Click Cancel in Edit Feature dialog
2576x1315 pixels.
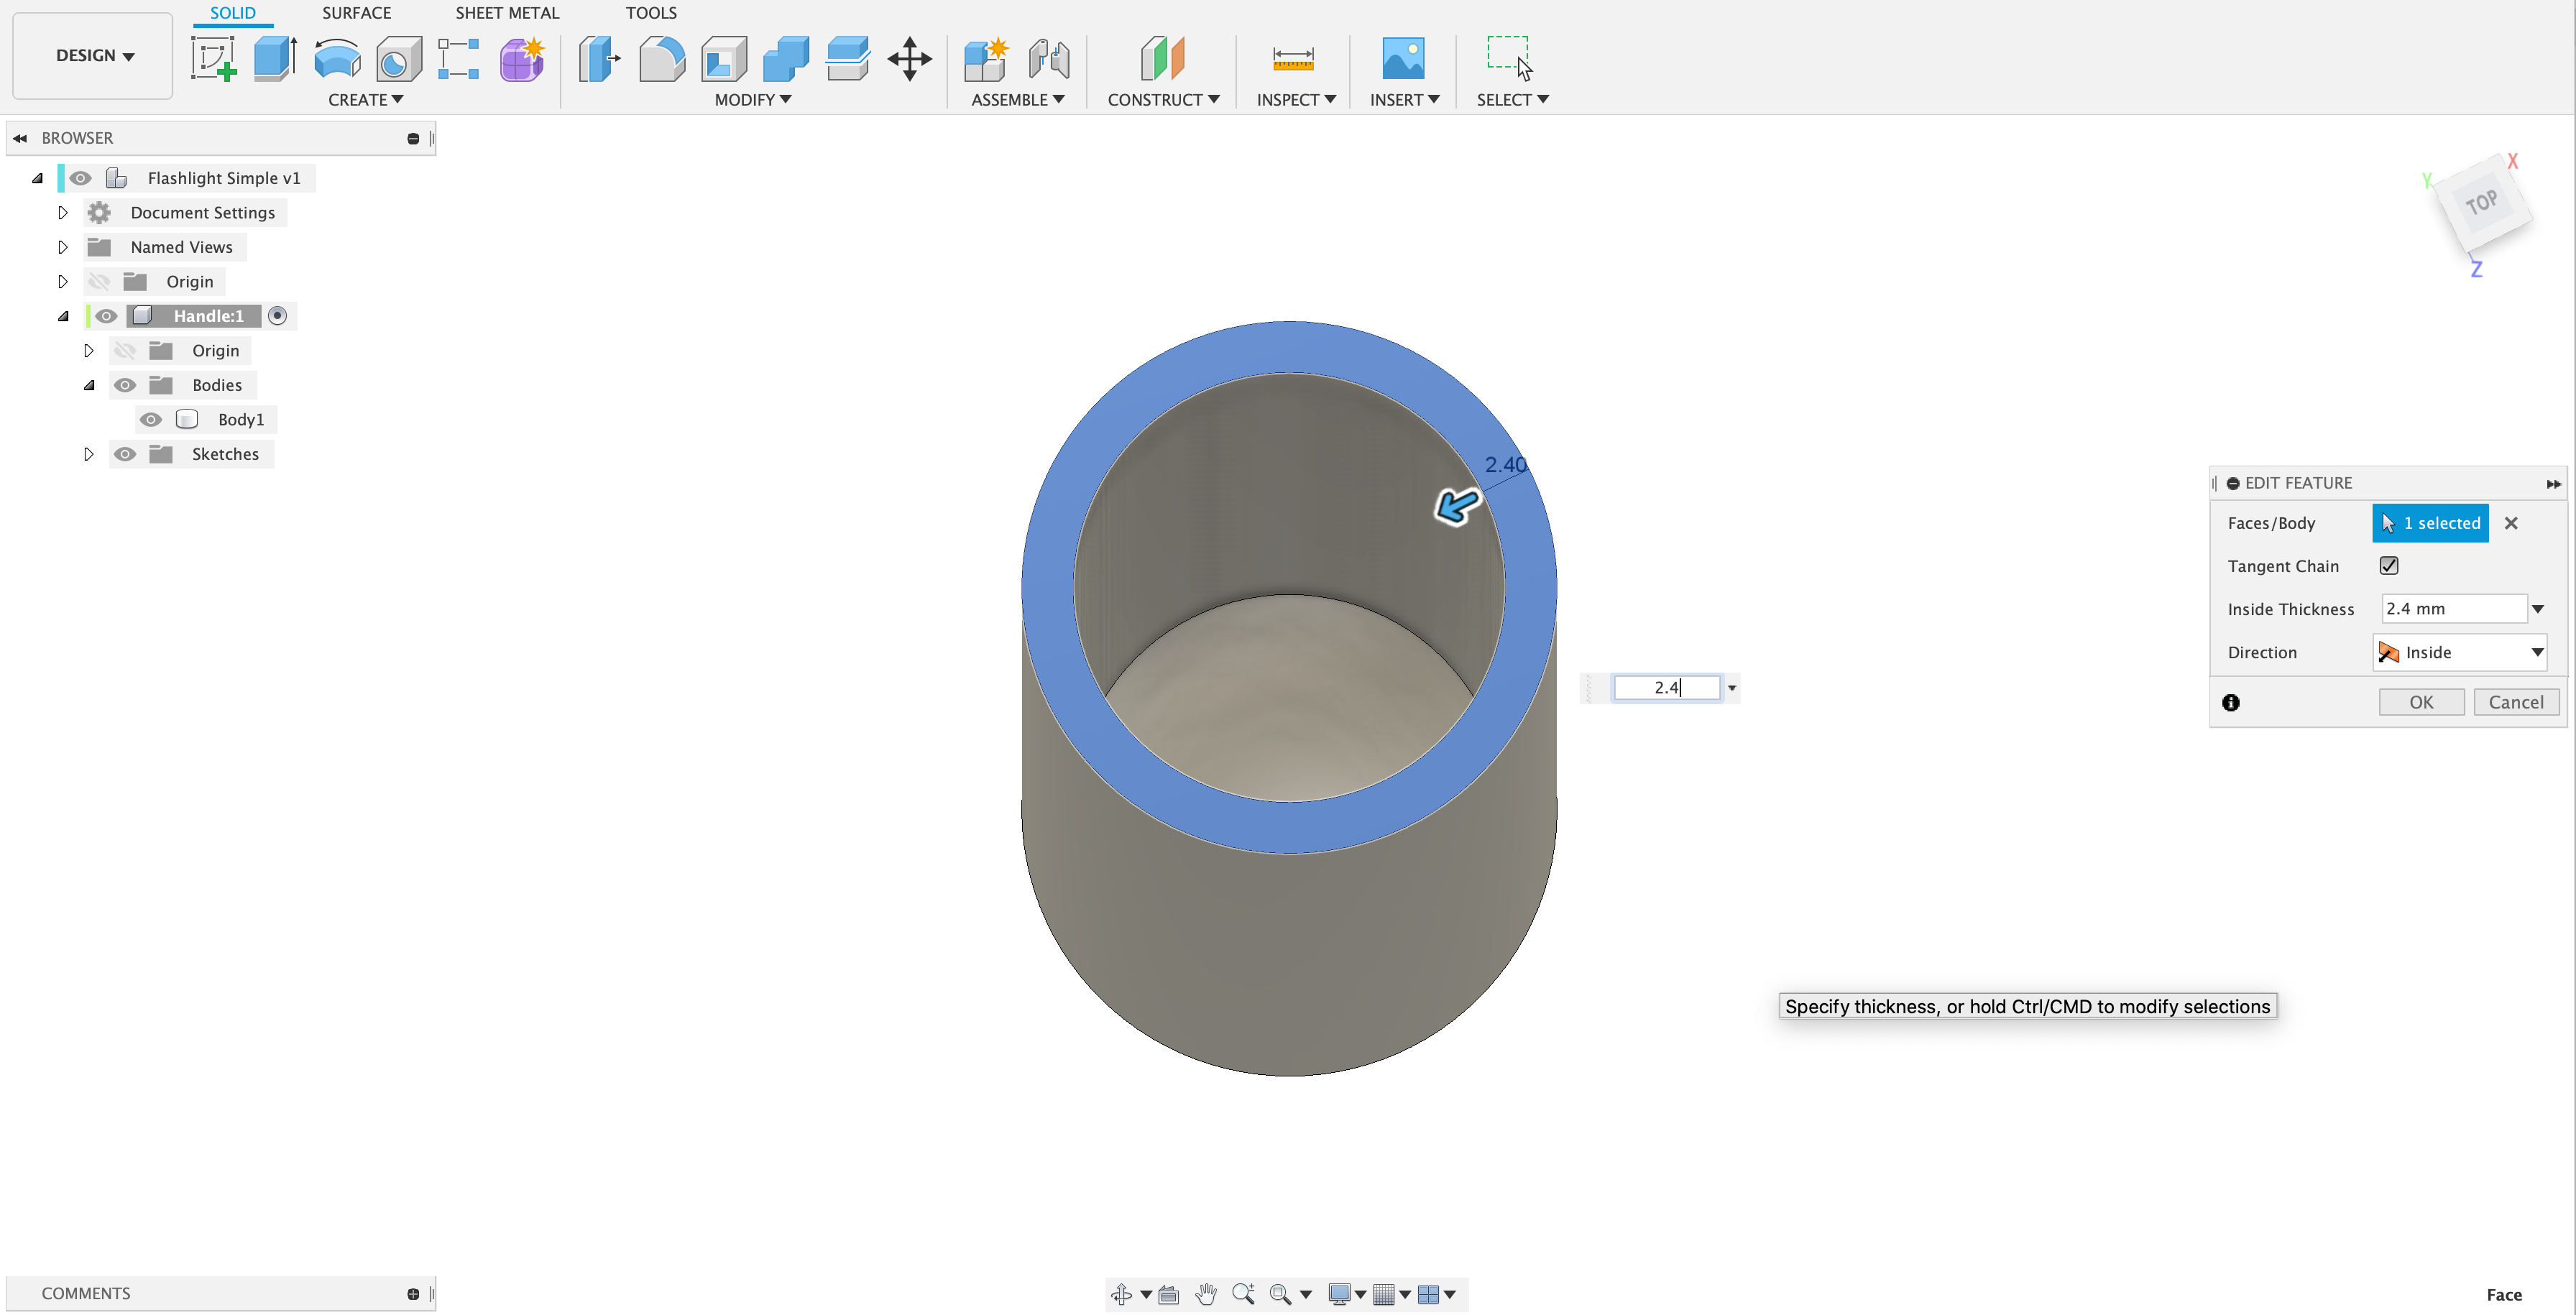click(2516, 702)
